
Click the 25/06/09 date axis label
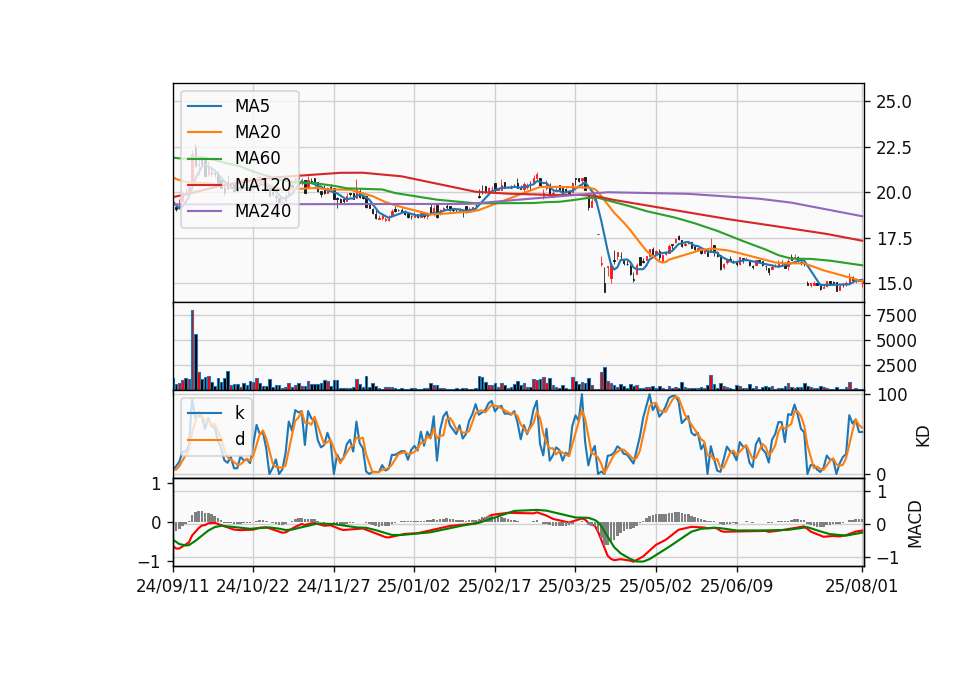tap(737, 586)
